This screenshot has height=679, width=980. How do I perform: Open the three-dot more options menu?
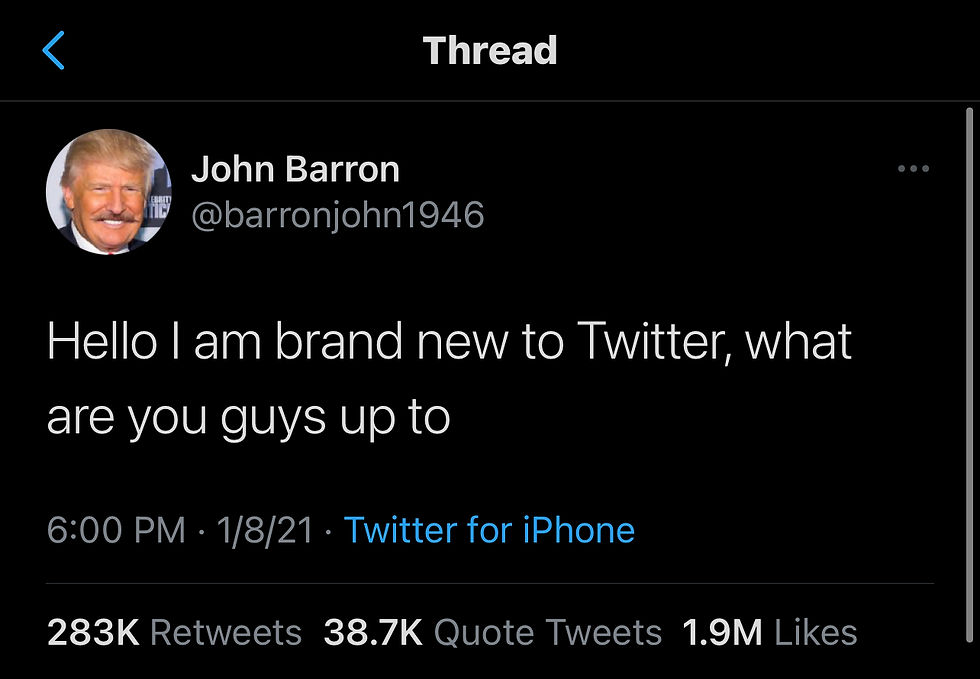[x=913, y=170]
